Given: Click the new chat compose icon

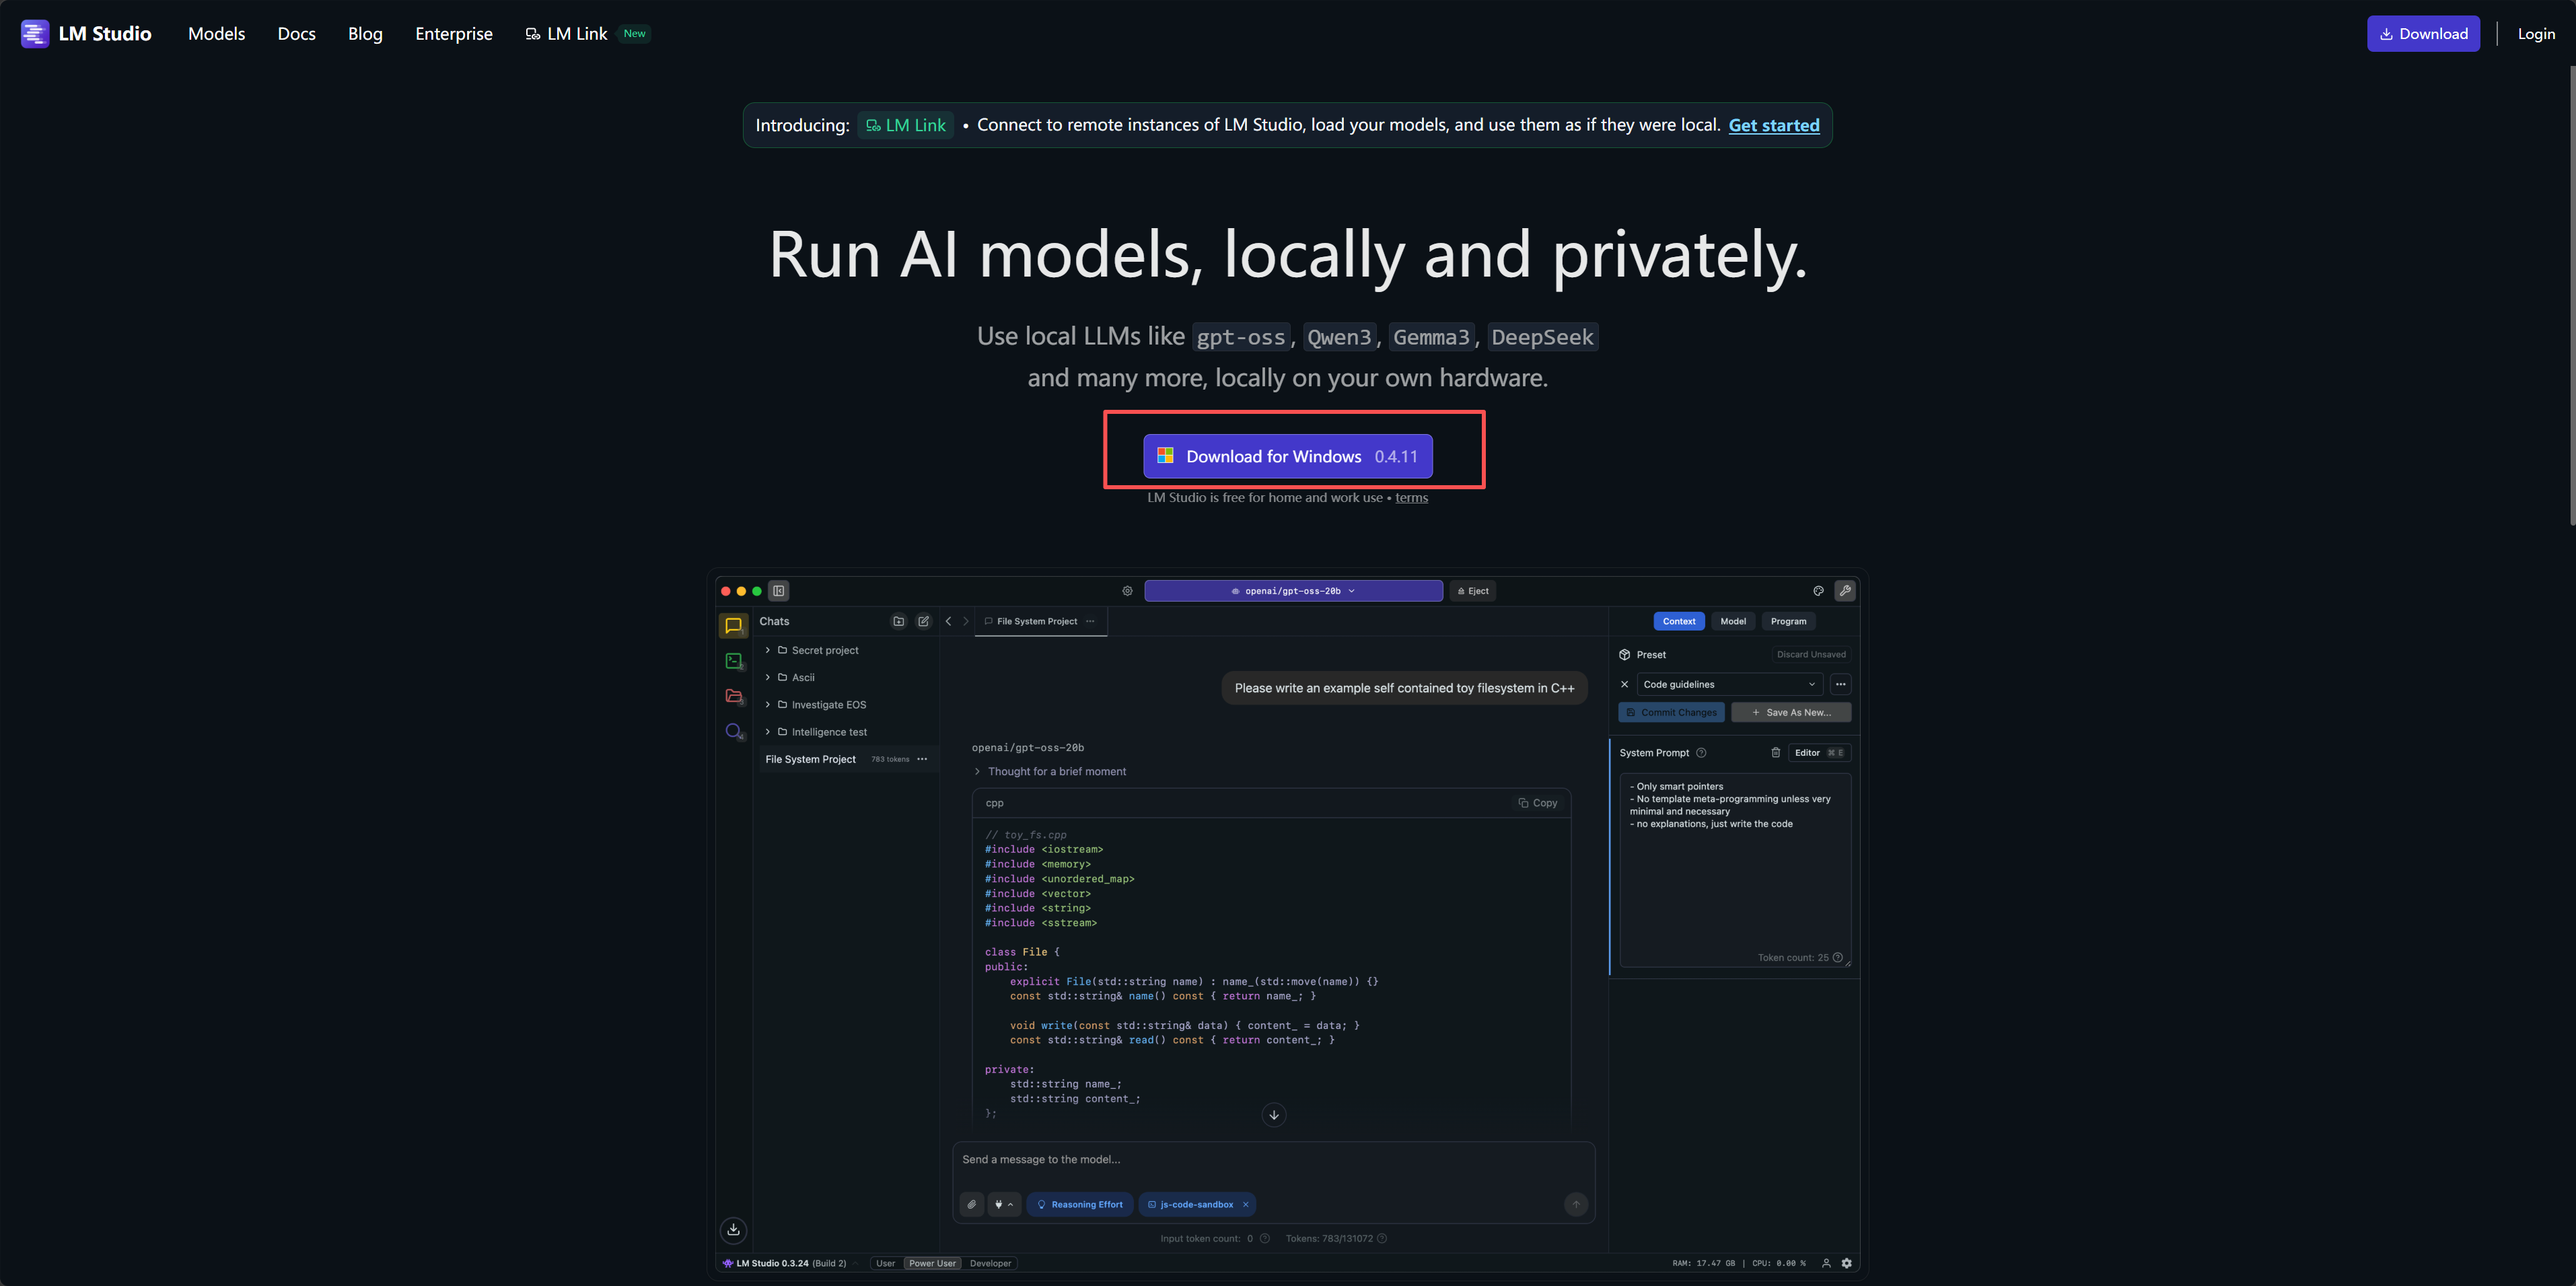Looking at the screenshot, I should (x=924, y=621).
